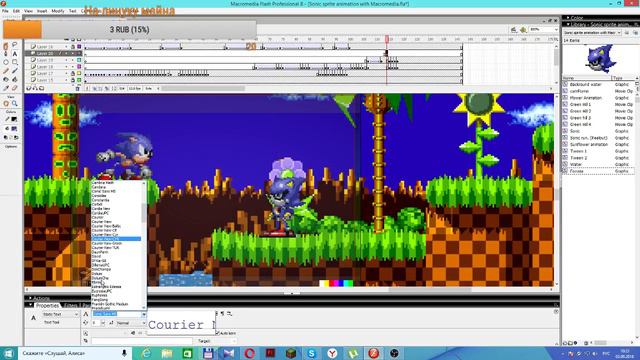Select the Lasso tool
This screenshot has width=640, height=360.
[15, 44]
